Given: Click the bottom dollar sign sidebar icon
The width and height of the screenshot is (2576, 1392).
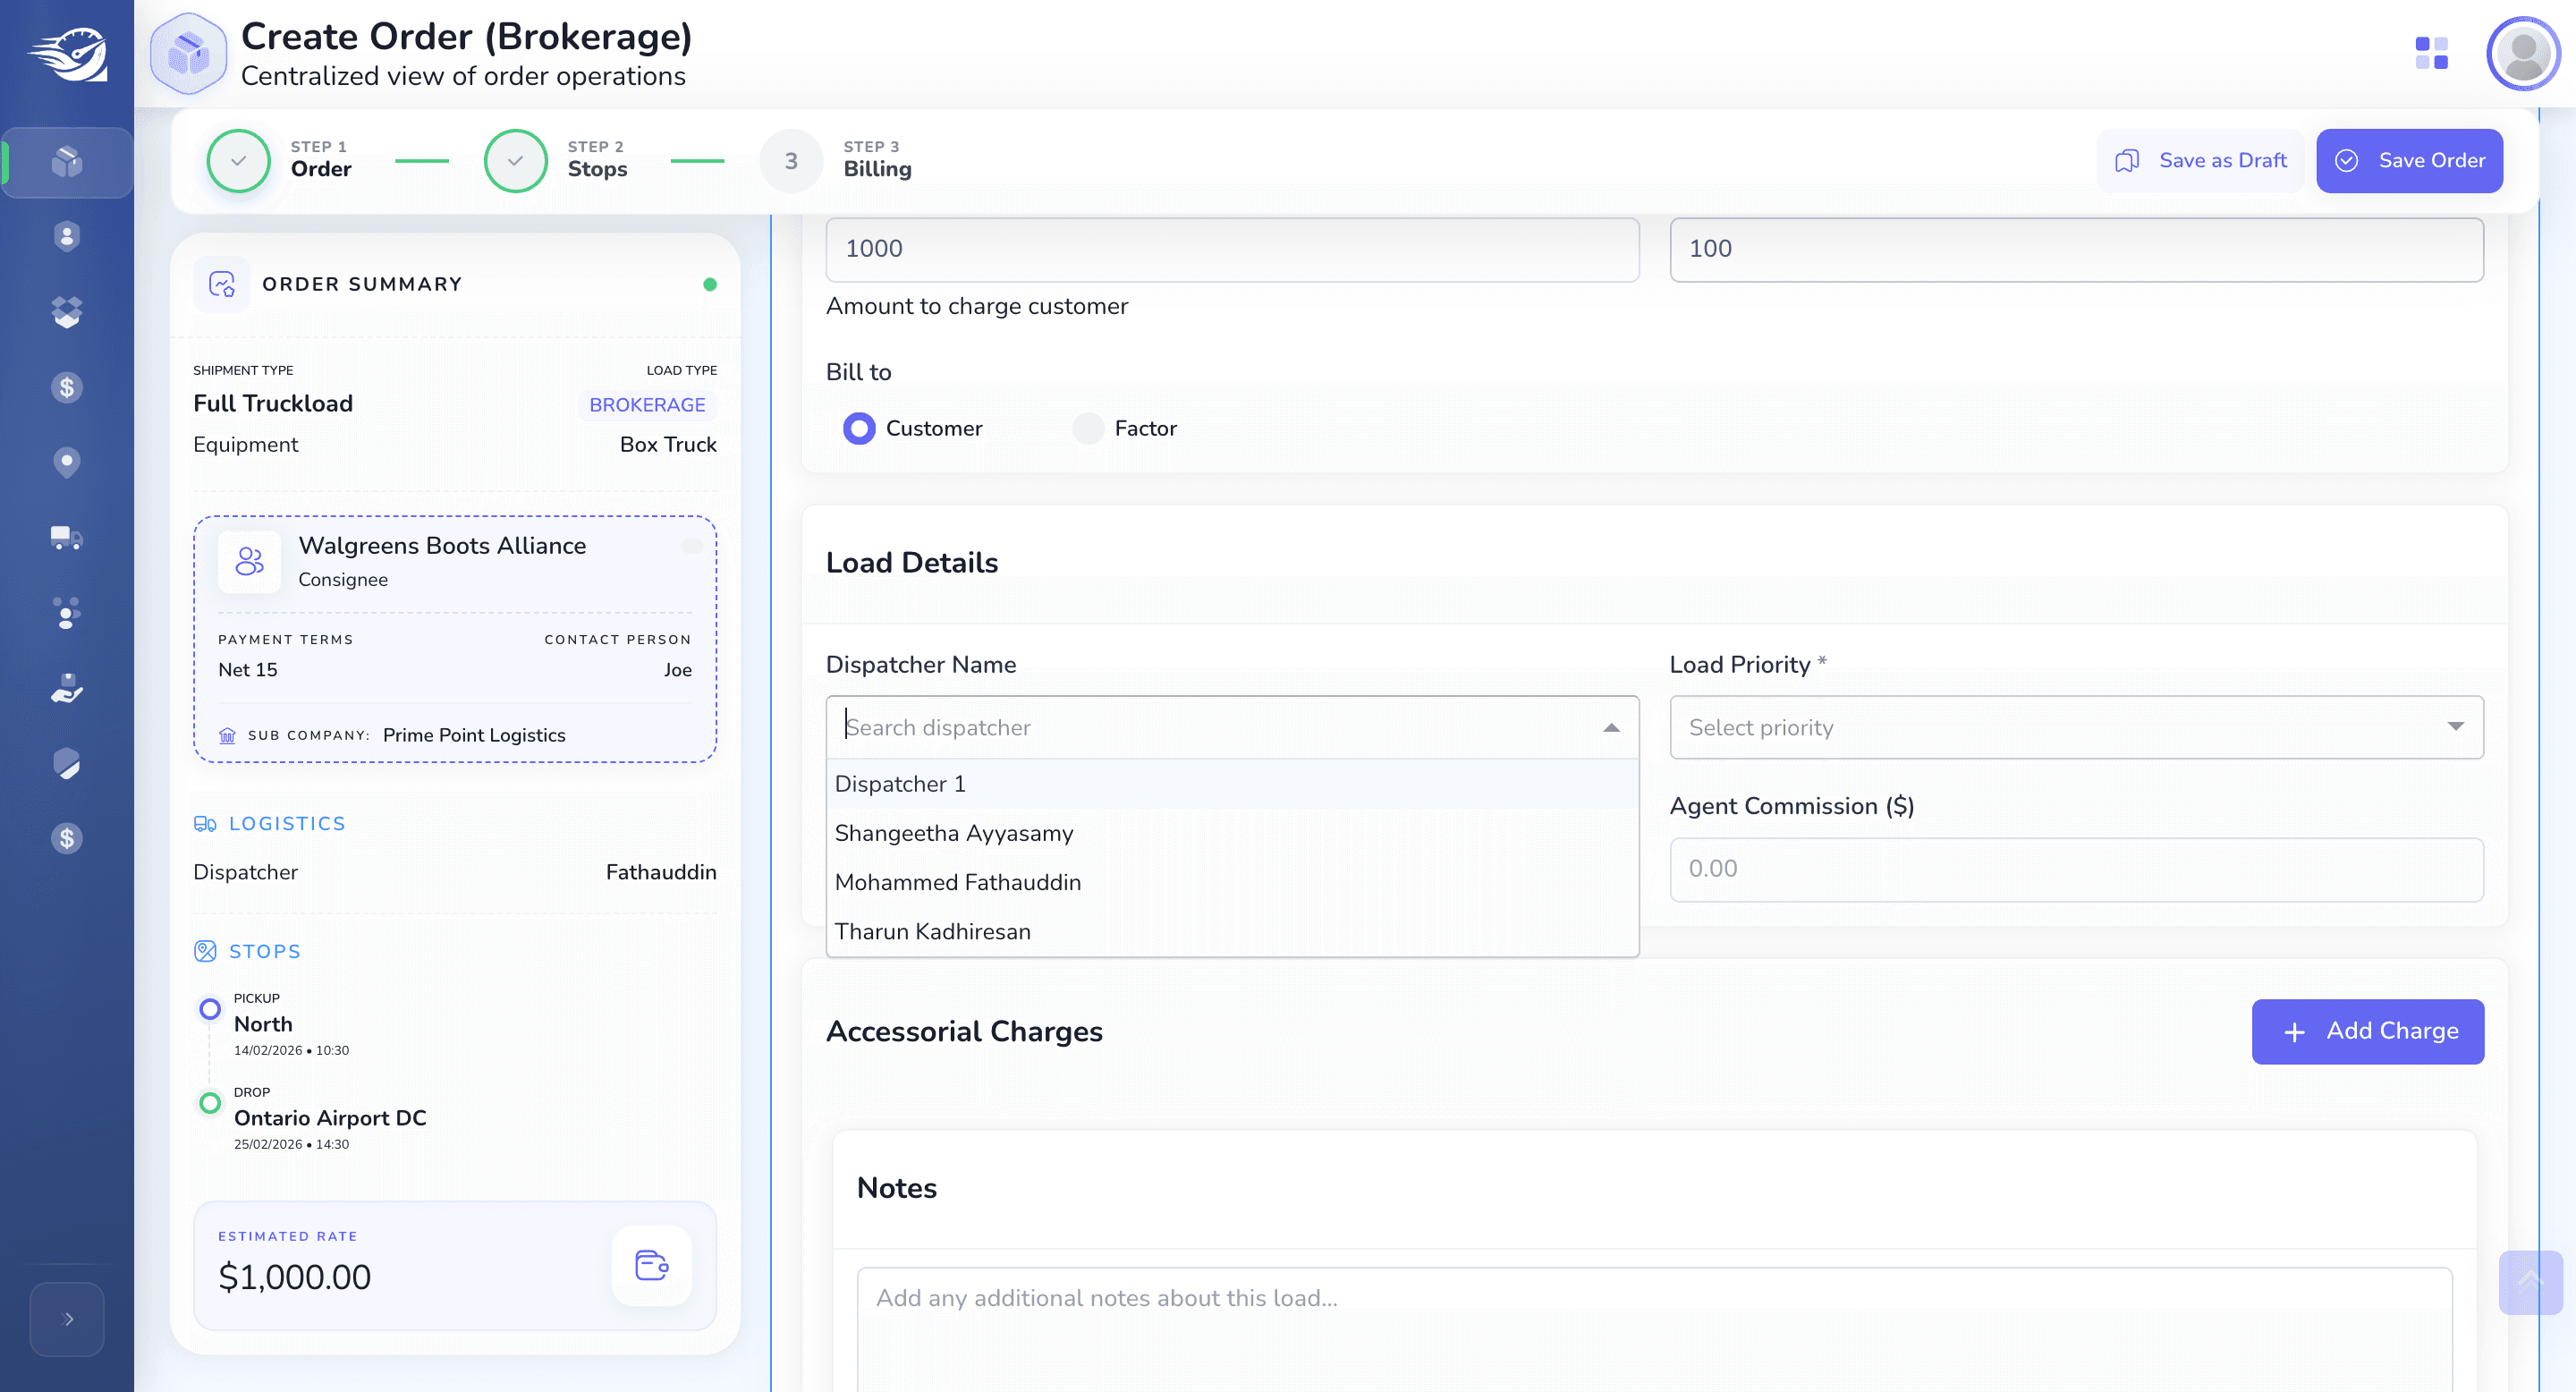Looking at the screenshot, I should click(x=67, y=838).
